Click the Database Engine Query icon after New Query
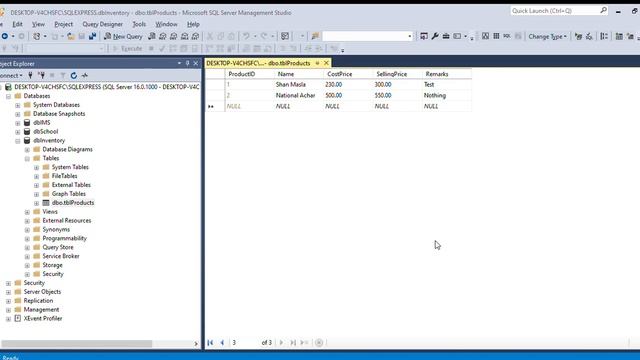The width and height of the screenshot is (640, 360). coord(152,36)
